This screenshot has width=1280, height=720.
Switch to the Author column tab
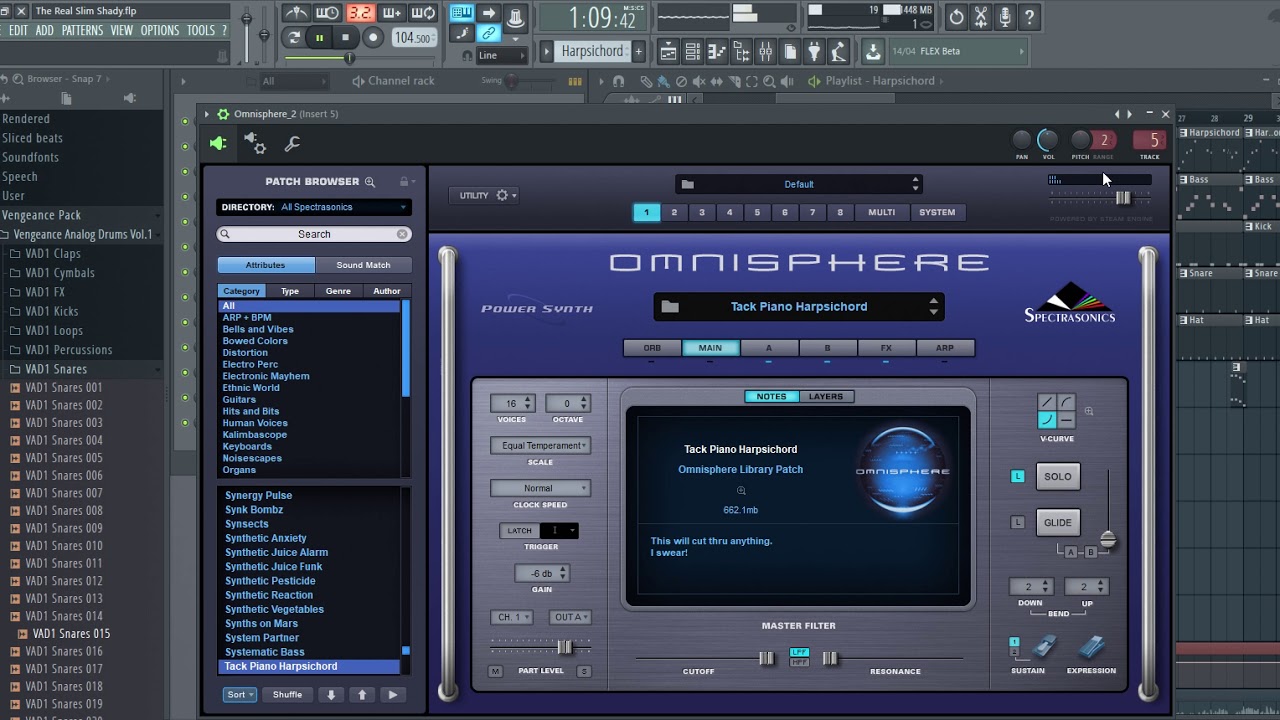coord(386,291)
